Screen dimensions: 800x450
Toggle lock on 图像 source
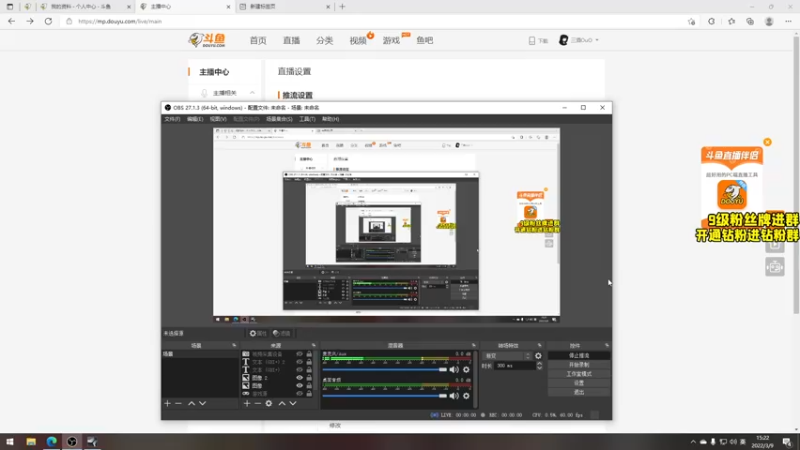coord(309,386)
